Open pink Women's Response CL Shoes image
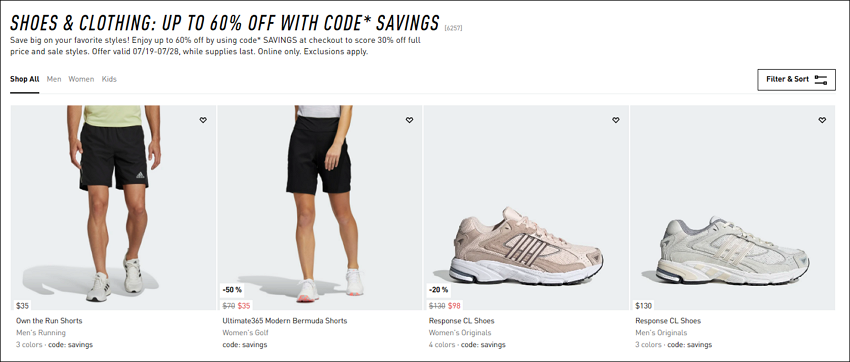850x362 pixels. 526,208
